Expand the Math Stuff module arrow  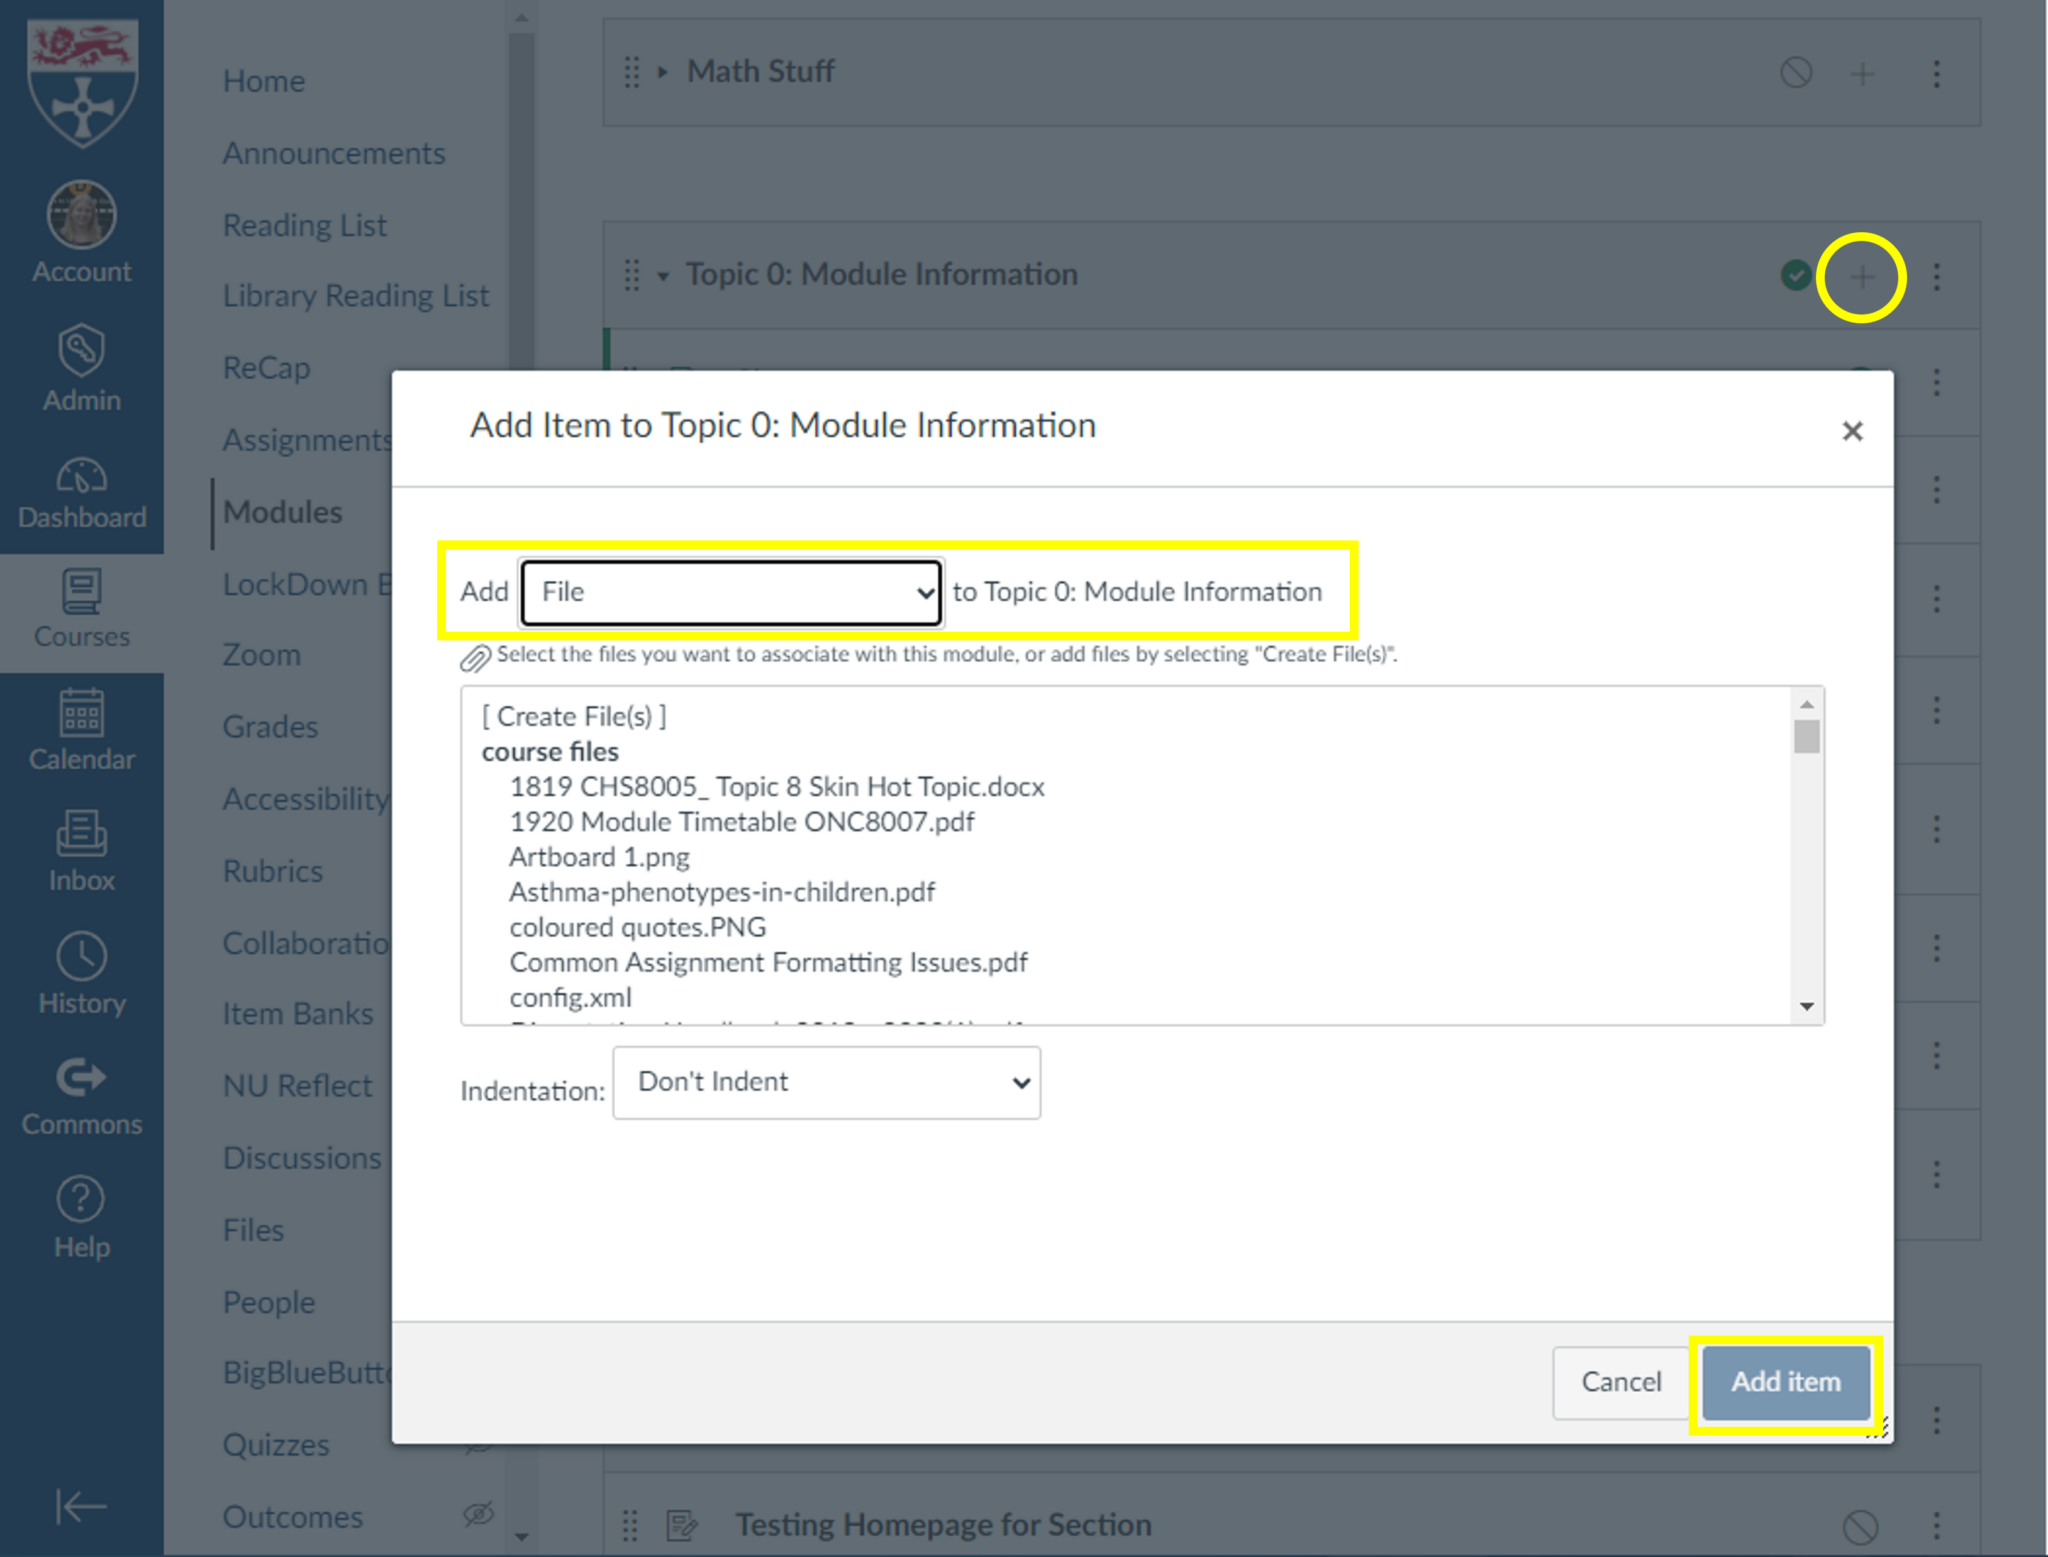(662, 72)
